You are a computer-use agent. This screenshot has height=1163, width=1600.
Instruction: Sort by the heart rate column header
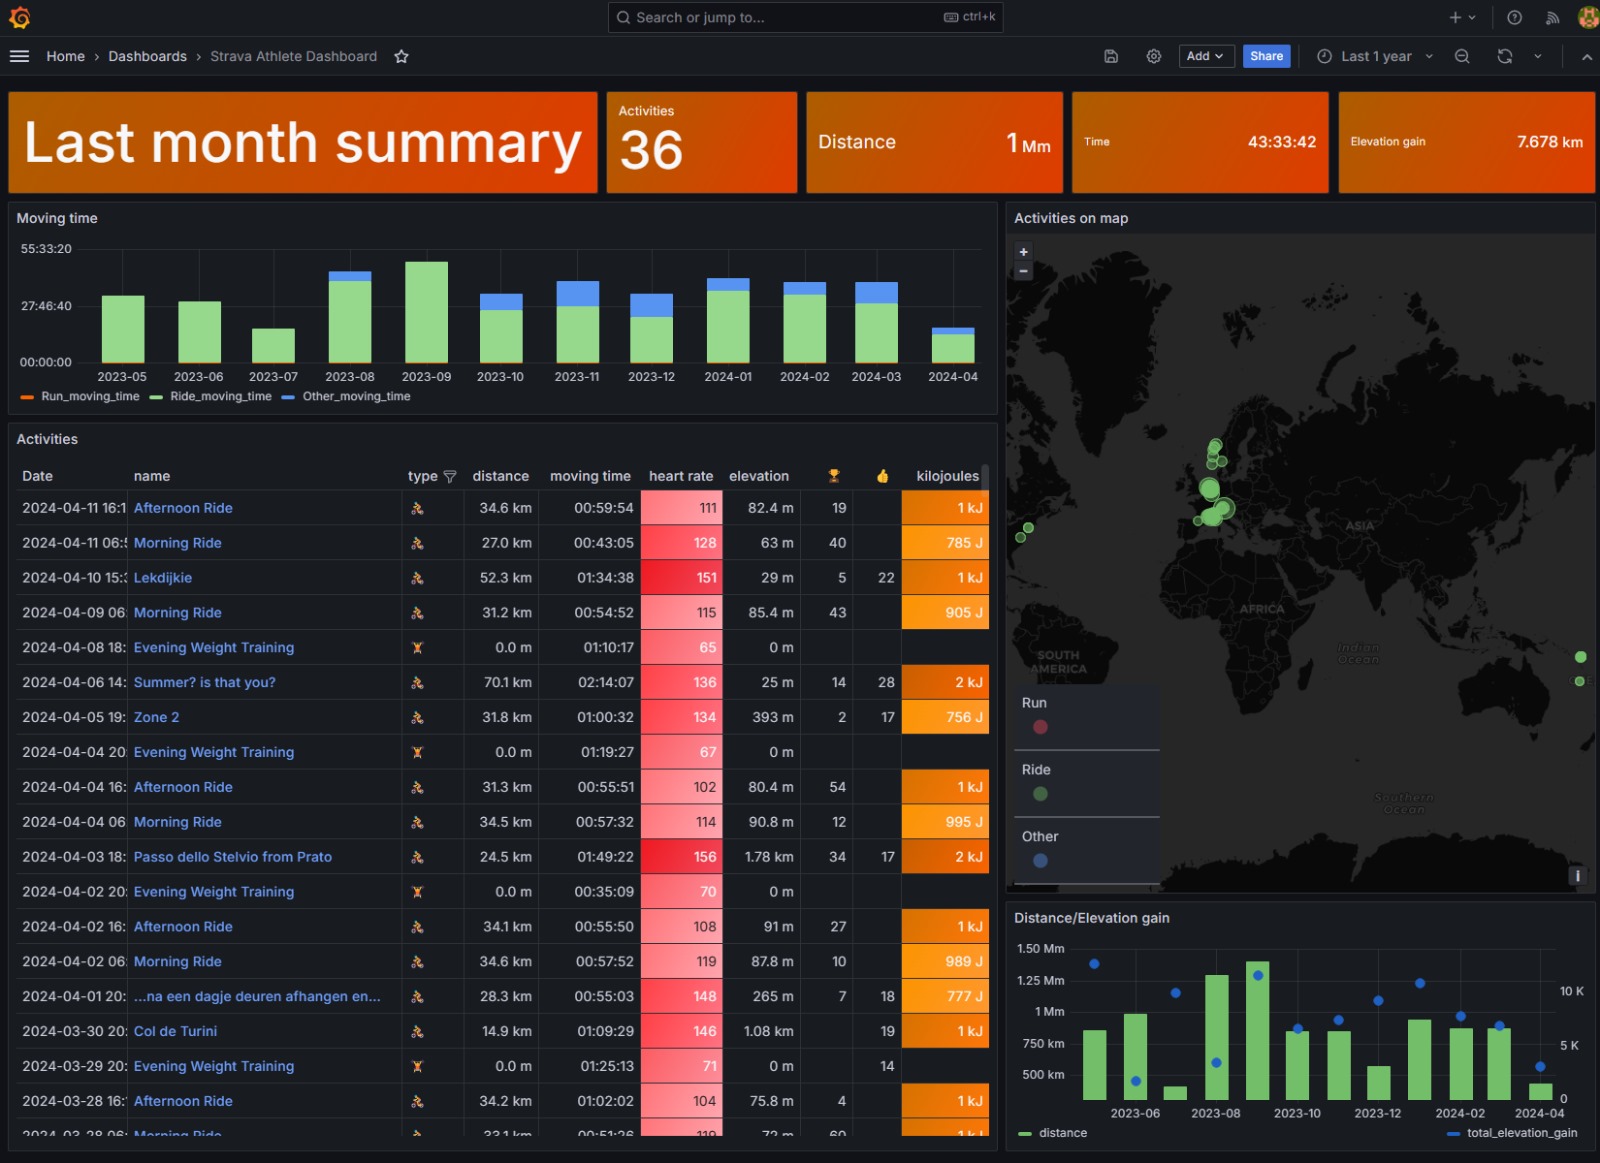[681, 476]
